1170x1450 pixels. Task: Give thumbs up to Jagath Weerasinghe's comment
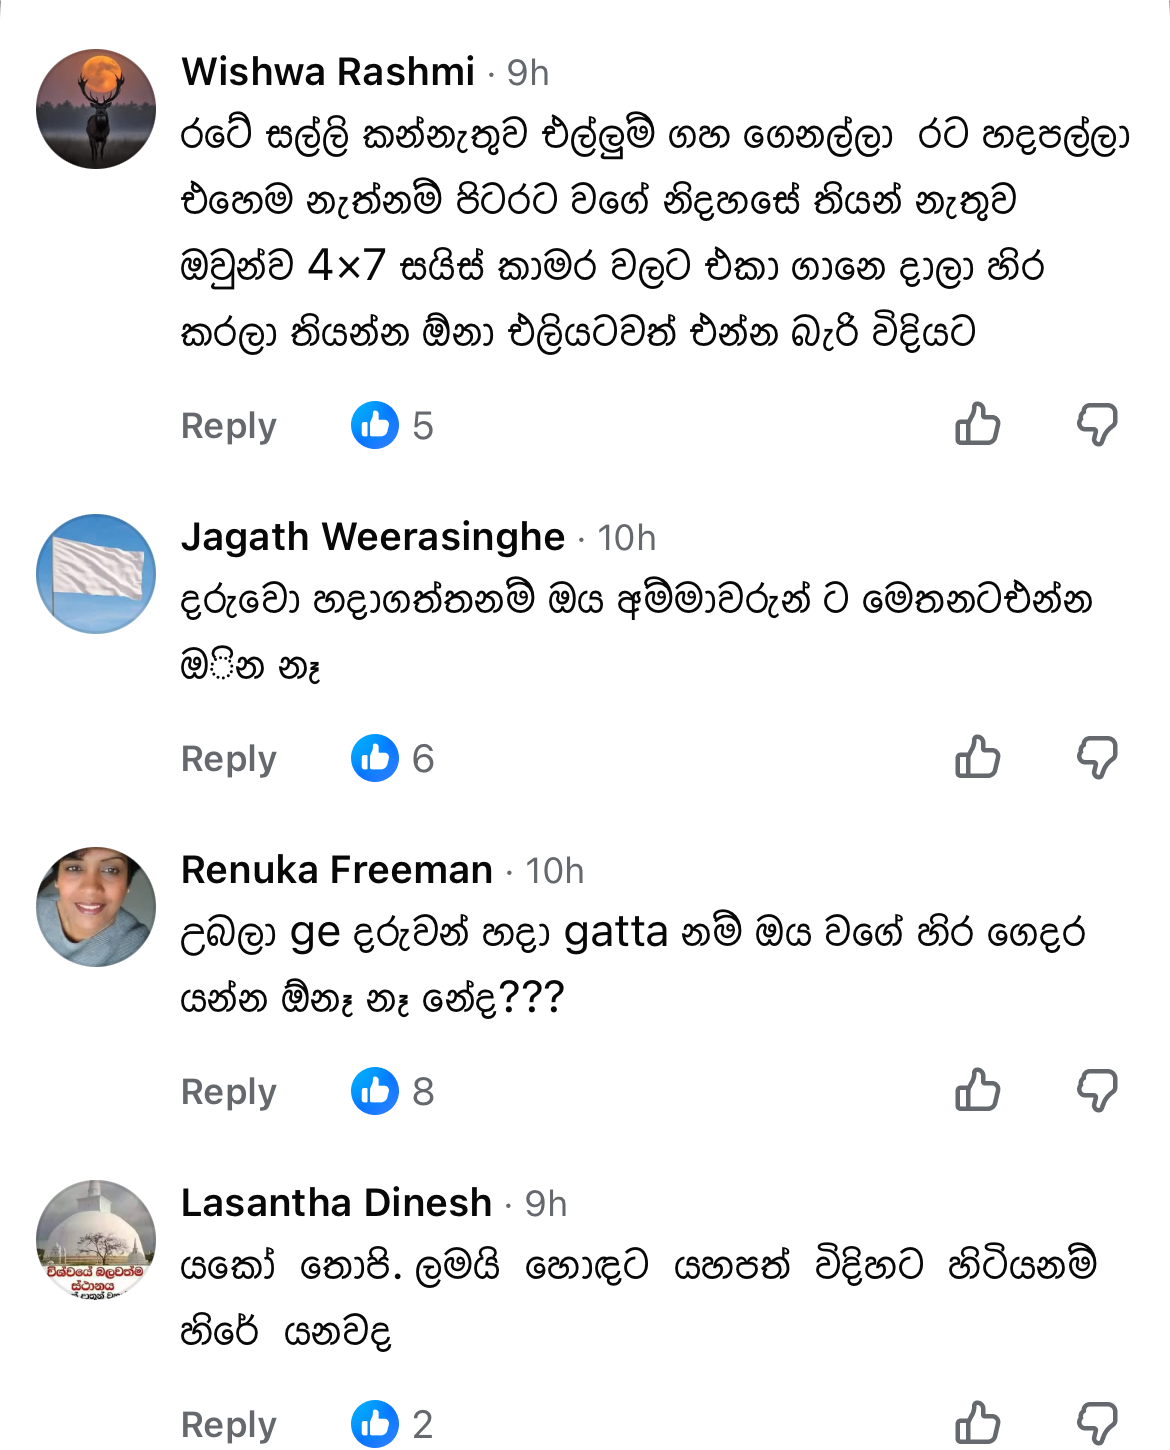977,757
